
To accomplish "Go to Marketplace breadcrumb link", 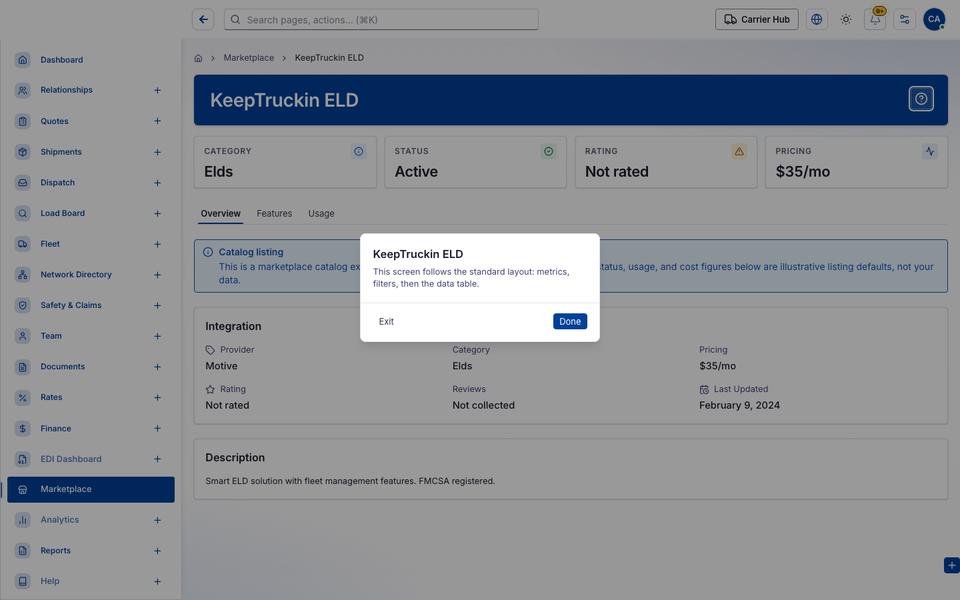I will coord(249,58).
